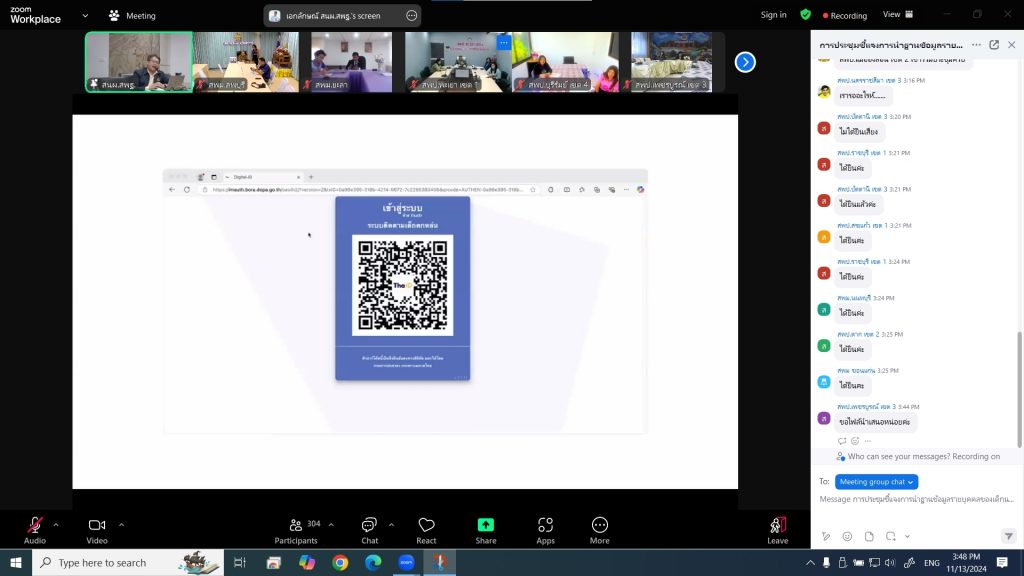
Task: Add emoji reaction to last message
Action: coord(855,441)
